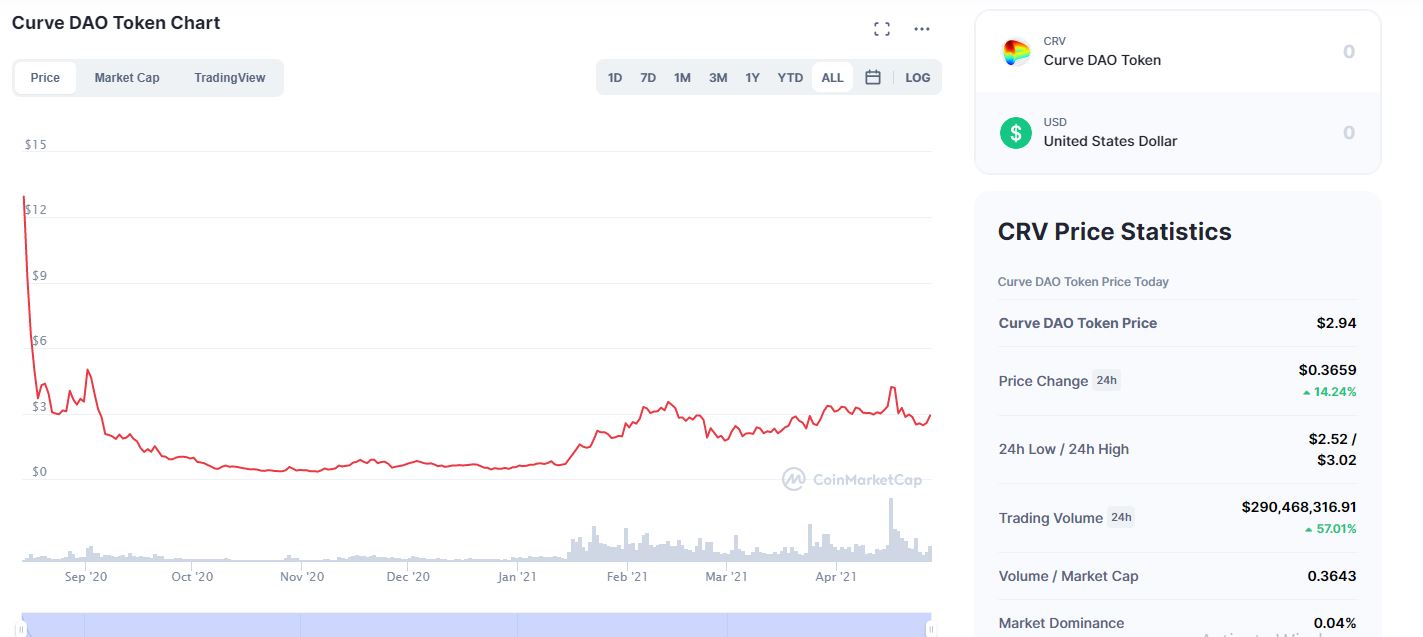The height and width of the screenshot is (637, 1423).
Task: Select the 7D time range
Action: pos(648,78)
